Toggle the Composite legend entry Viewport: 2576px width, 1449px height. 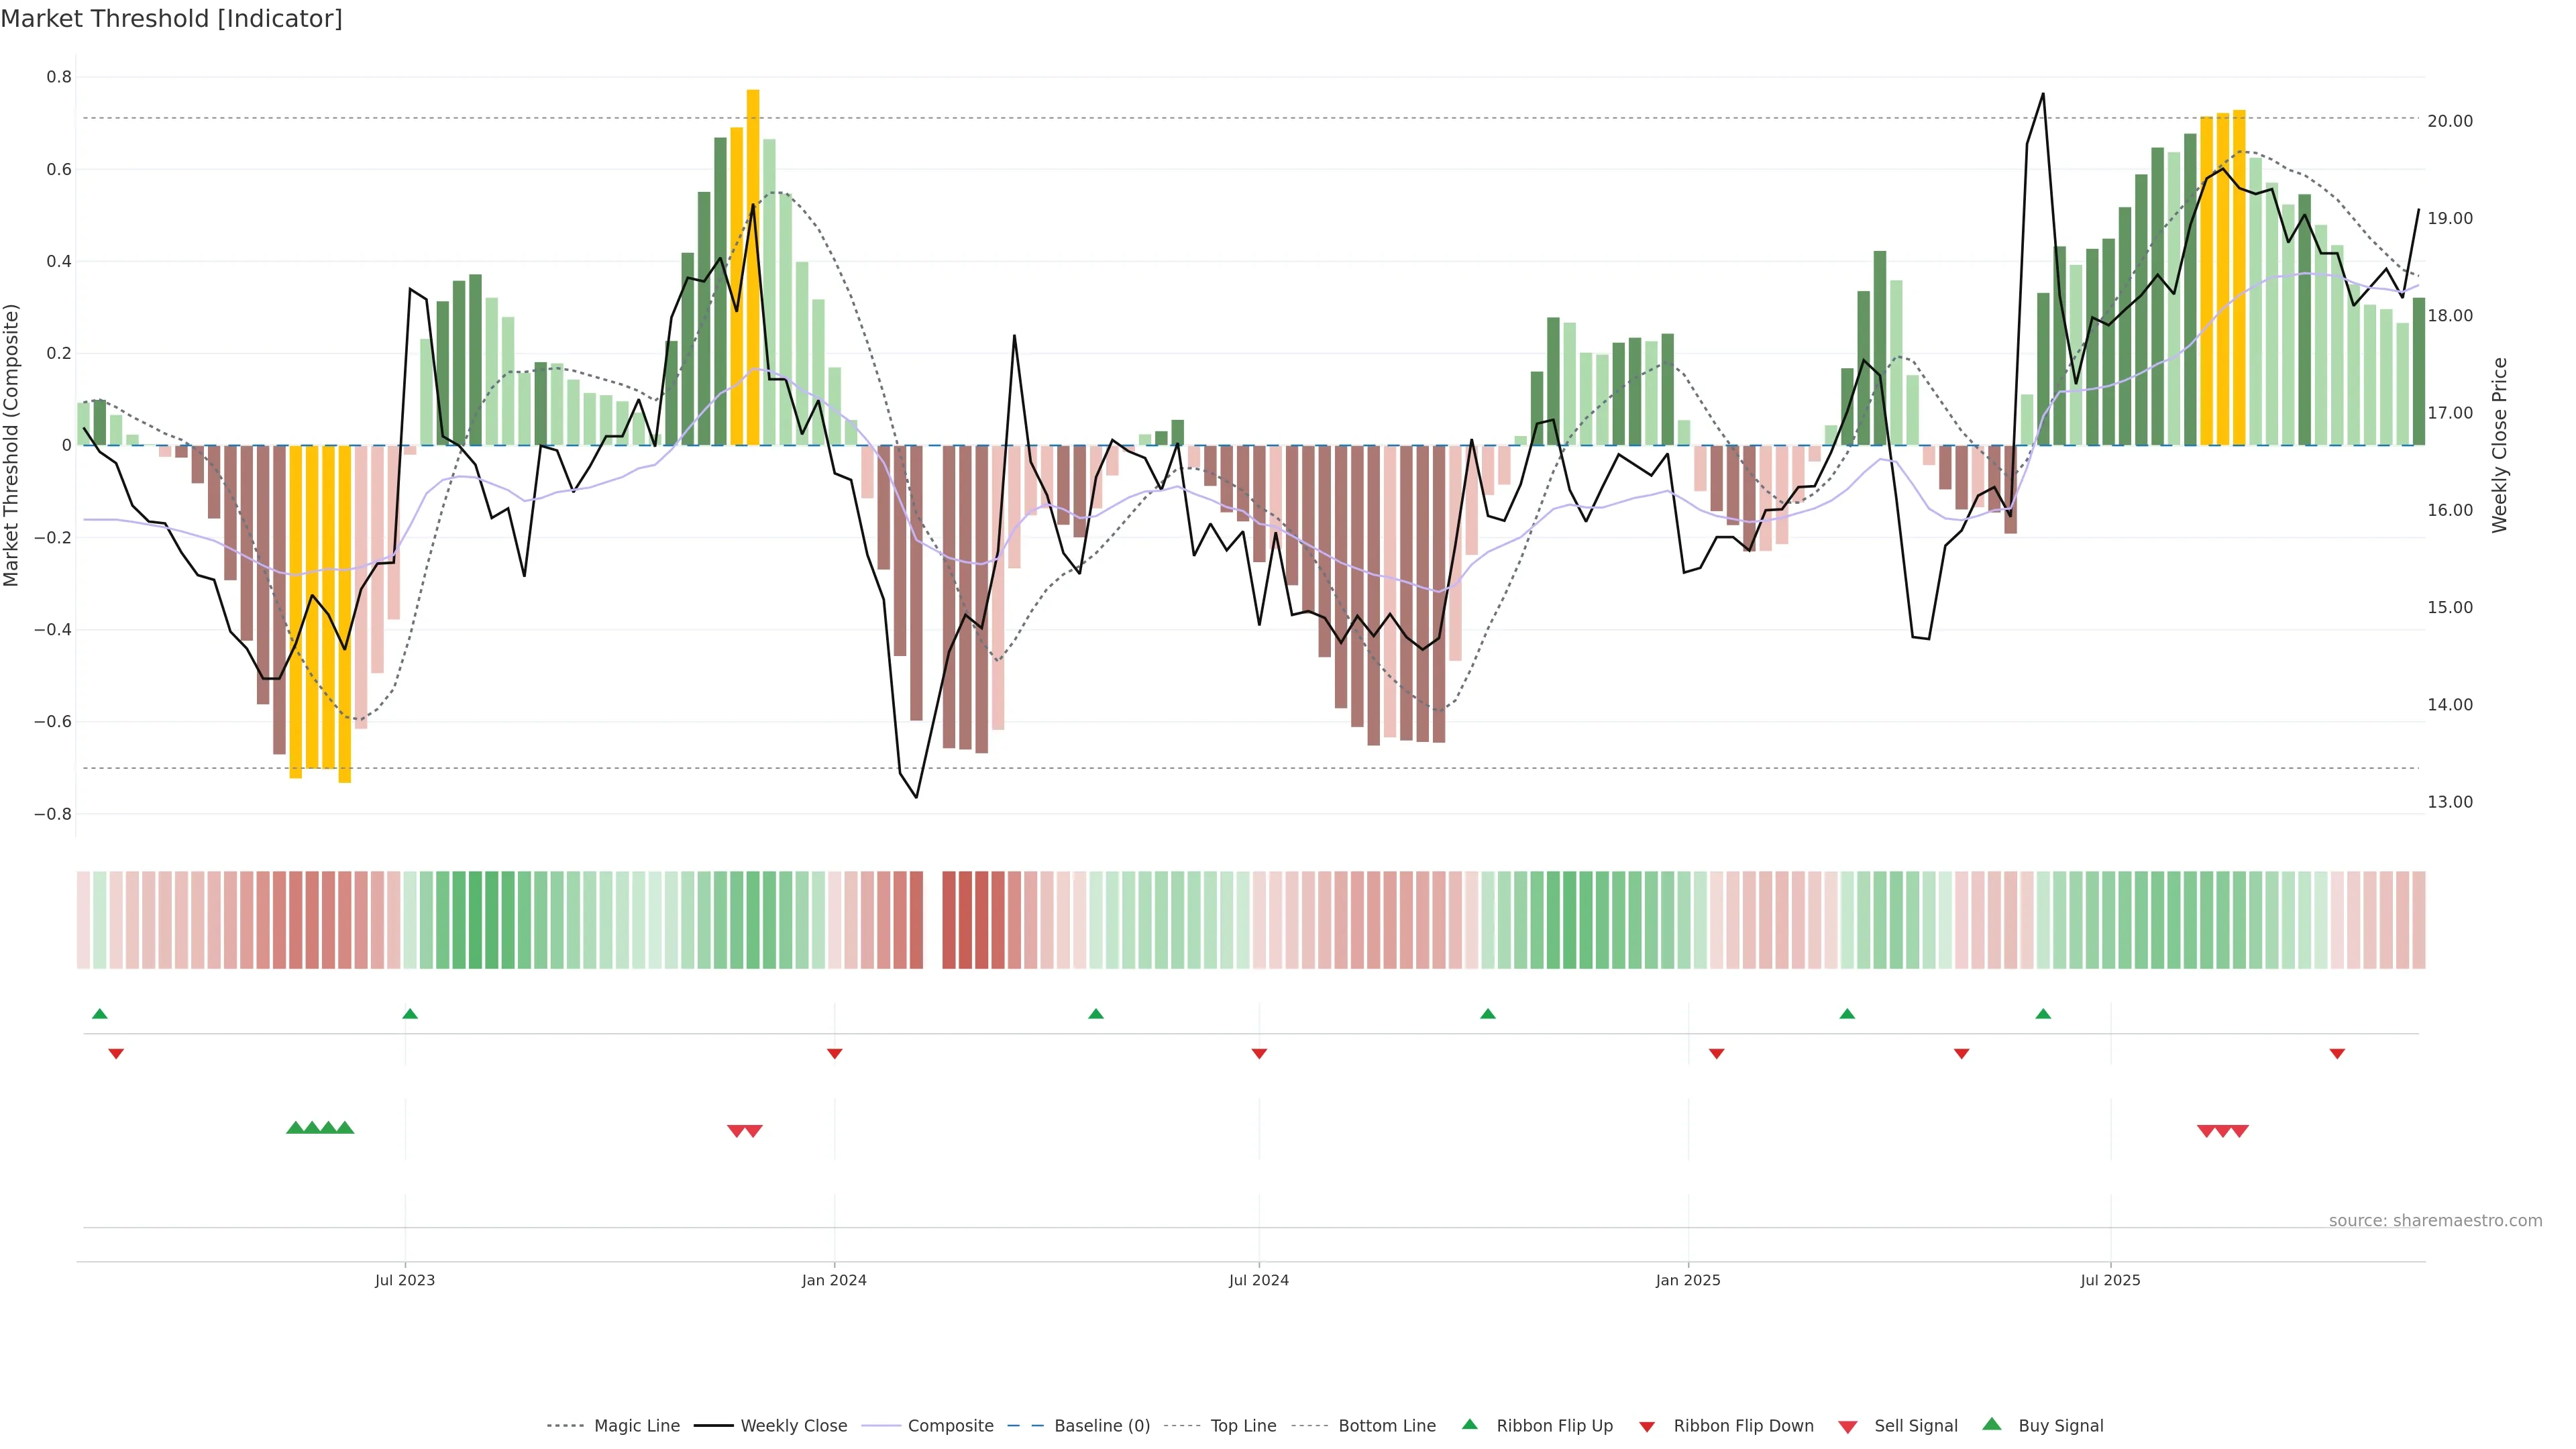[x=950, y=1426]
